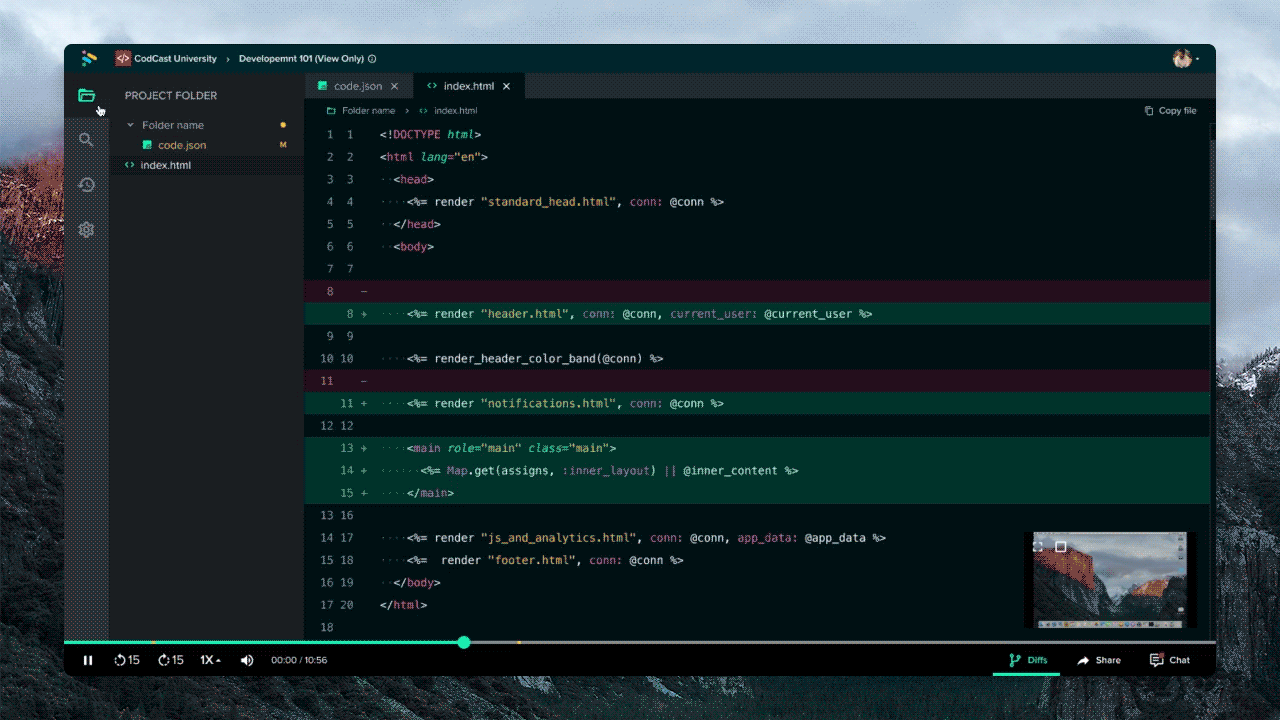Expand the picture-in-picture video thumbnail

[1036, 545]
